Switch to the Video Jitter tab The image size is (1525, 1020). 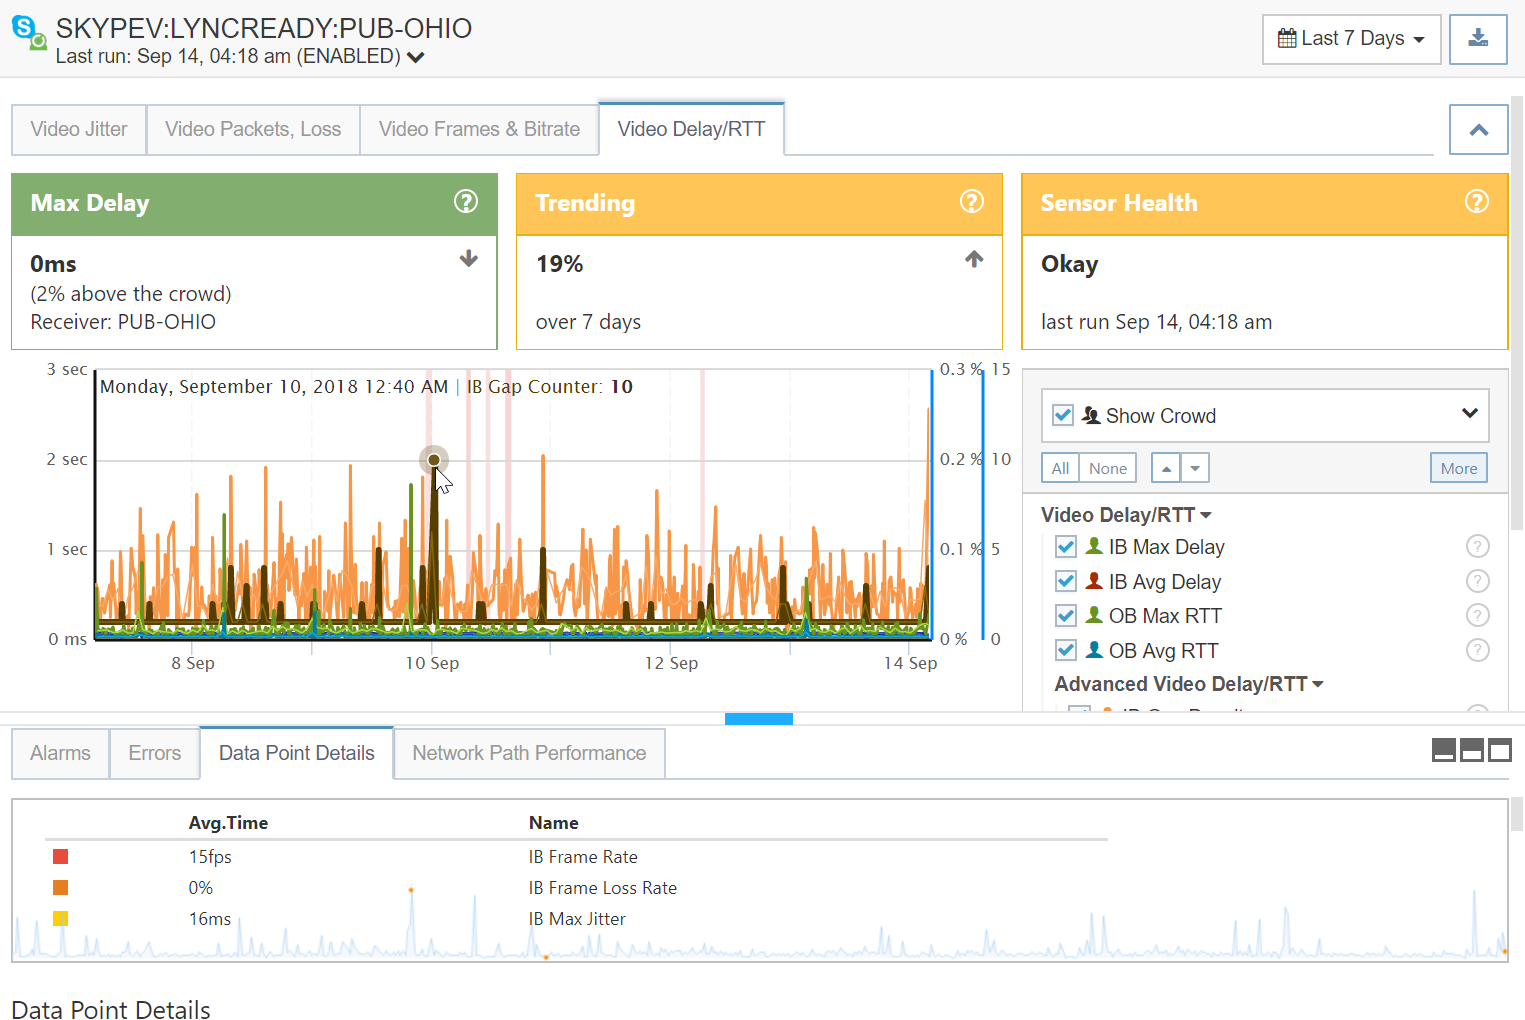pos(79,129)
